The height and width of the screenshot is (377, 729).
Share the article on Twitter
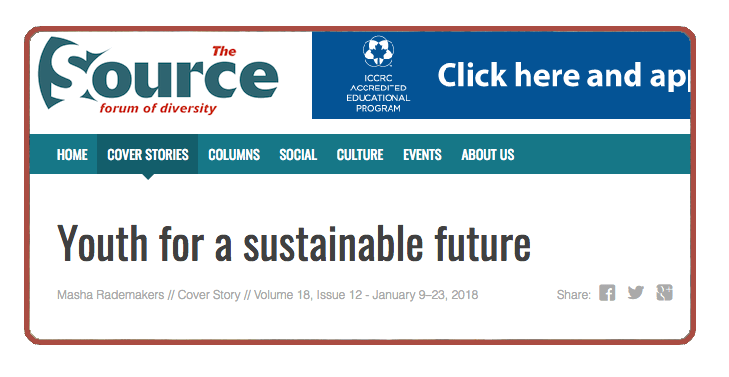(x=636, y=293)
